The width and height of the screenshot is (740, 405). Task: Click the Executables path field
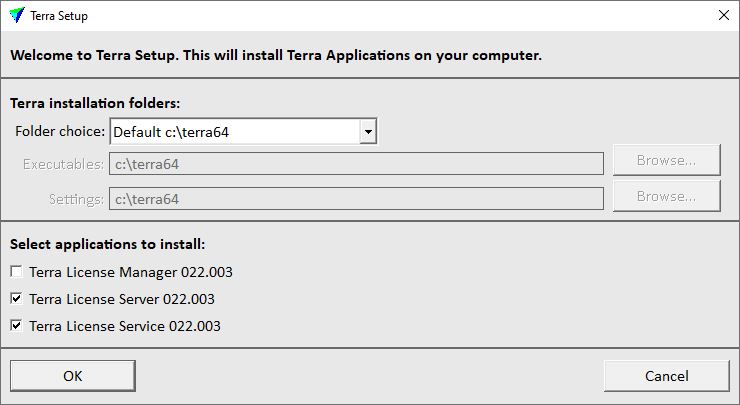356,164
